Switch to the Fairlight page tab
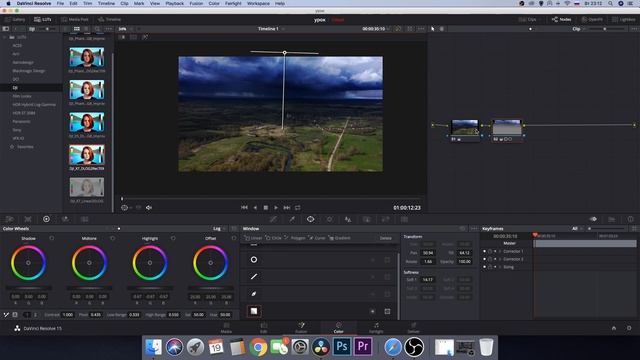 [x=376, y=328]
